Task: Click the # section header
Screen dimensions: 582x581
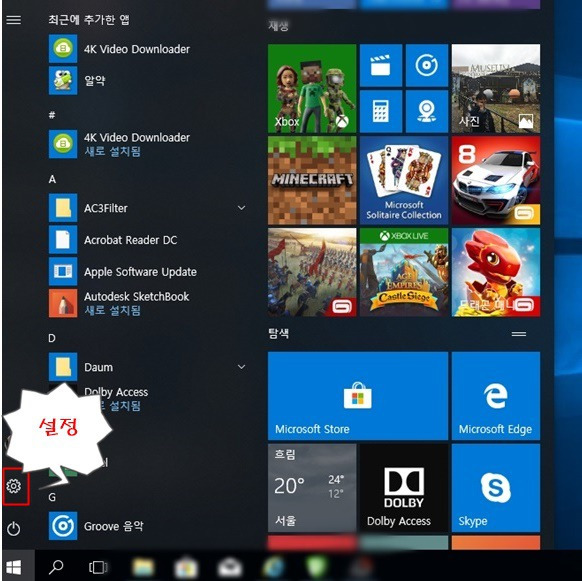Action: pyautogui.click(x=52, y=115)
